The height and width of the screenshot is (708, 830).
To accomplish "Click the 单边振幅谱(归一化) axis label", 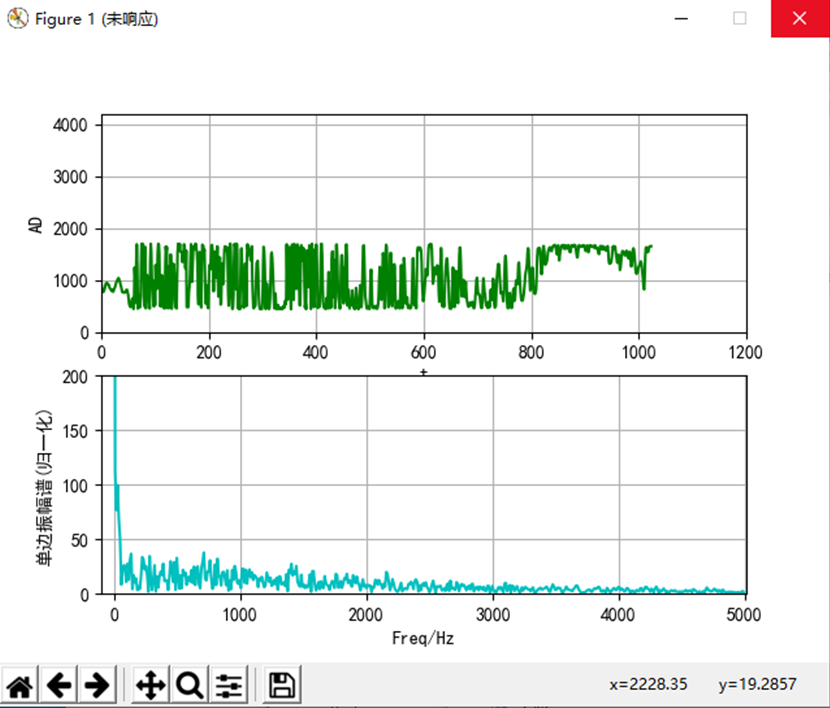I will [x=44, y=488].
